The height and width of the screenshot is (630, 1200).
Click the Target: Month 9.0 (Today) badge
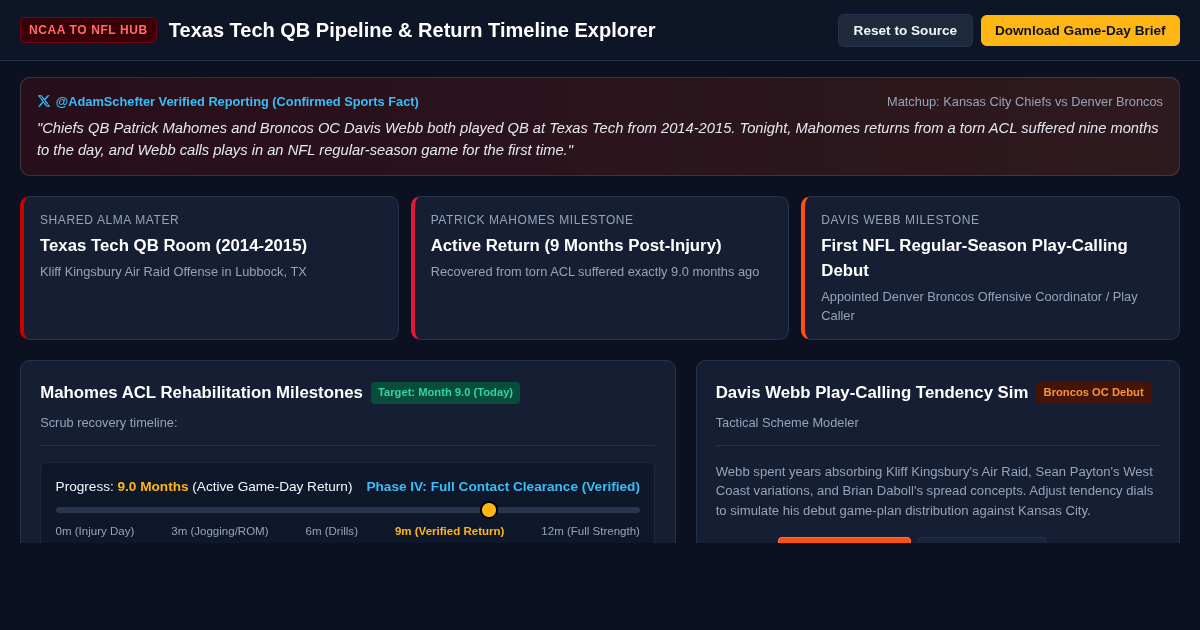[x=445, y=393]
